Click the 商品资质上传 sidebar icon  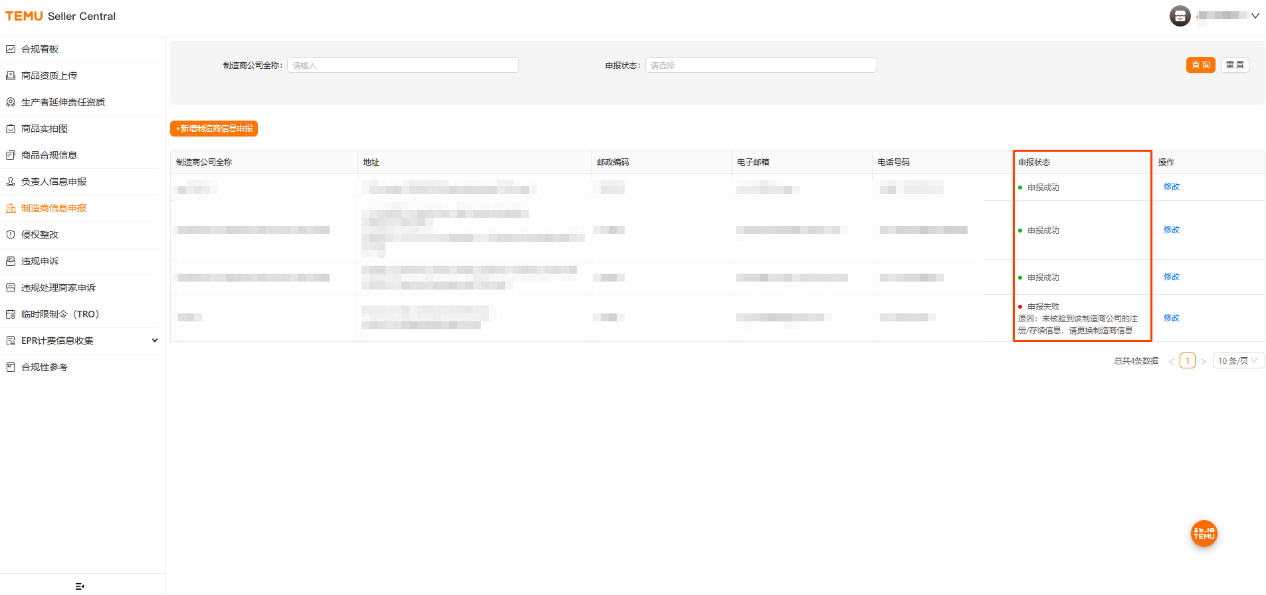11,75
